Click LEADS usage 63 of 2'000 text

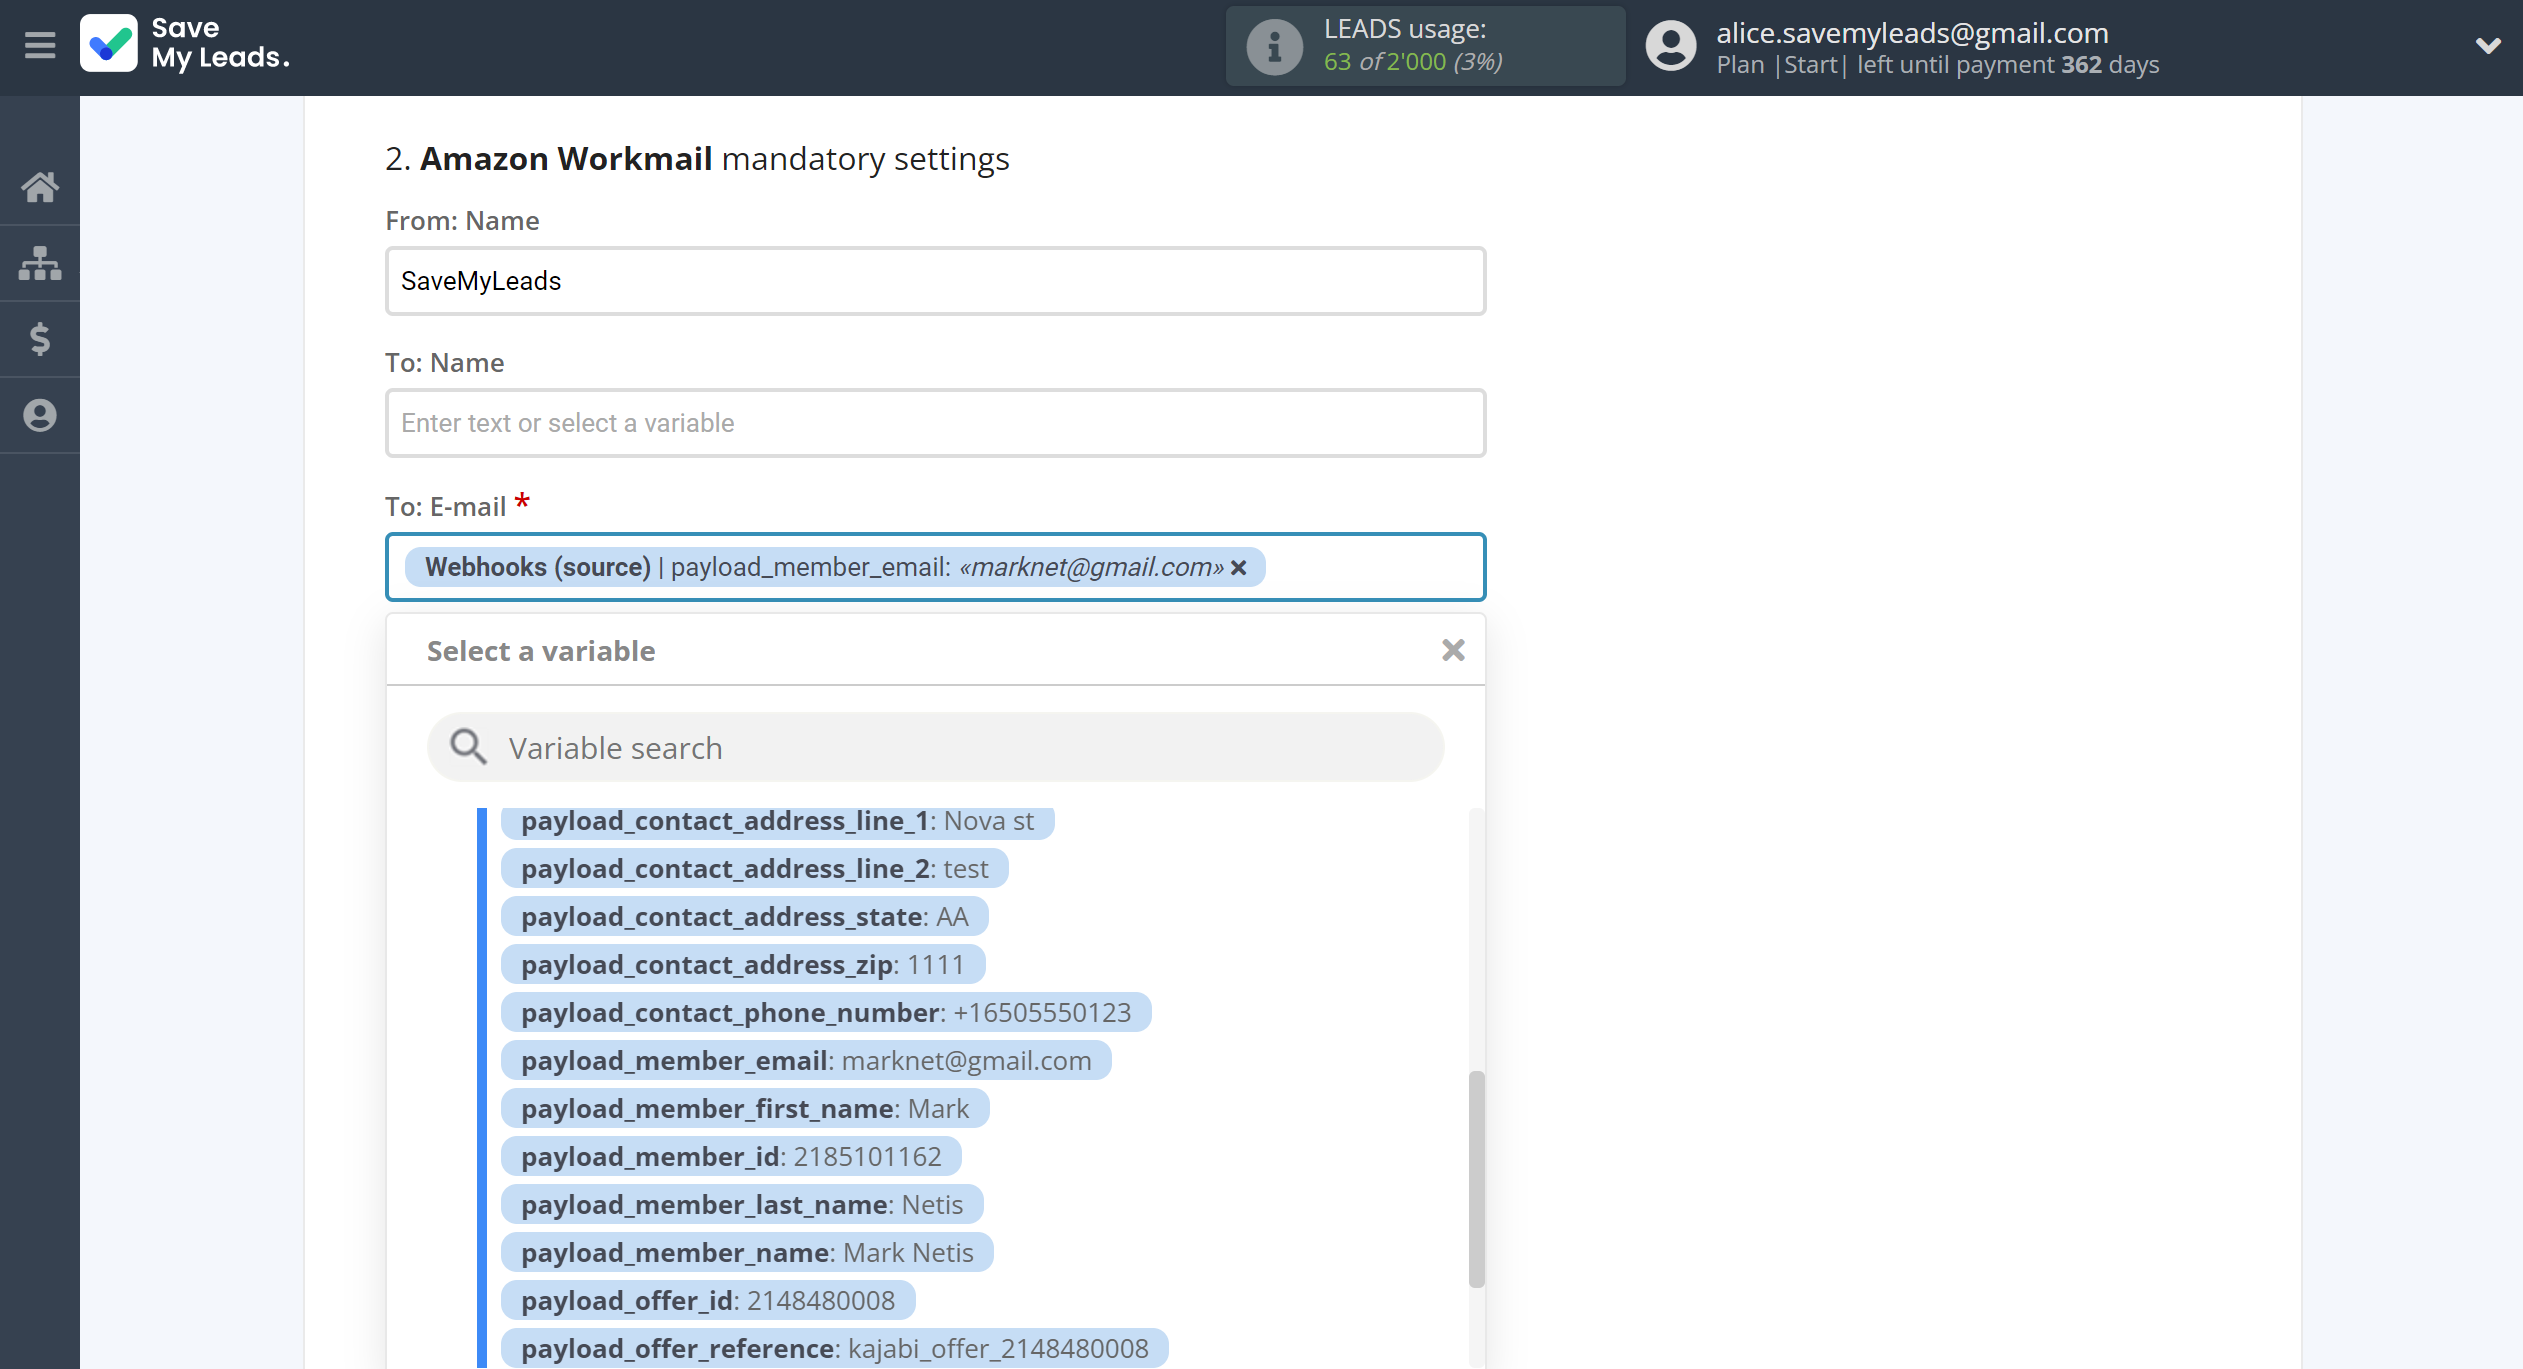click(1413, 61)
